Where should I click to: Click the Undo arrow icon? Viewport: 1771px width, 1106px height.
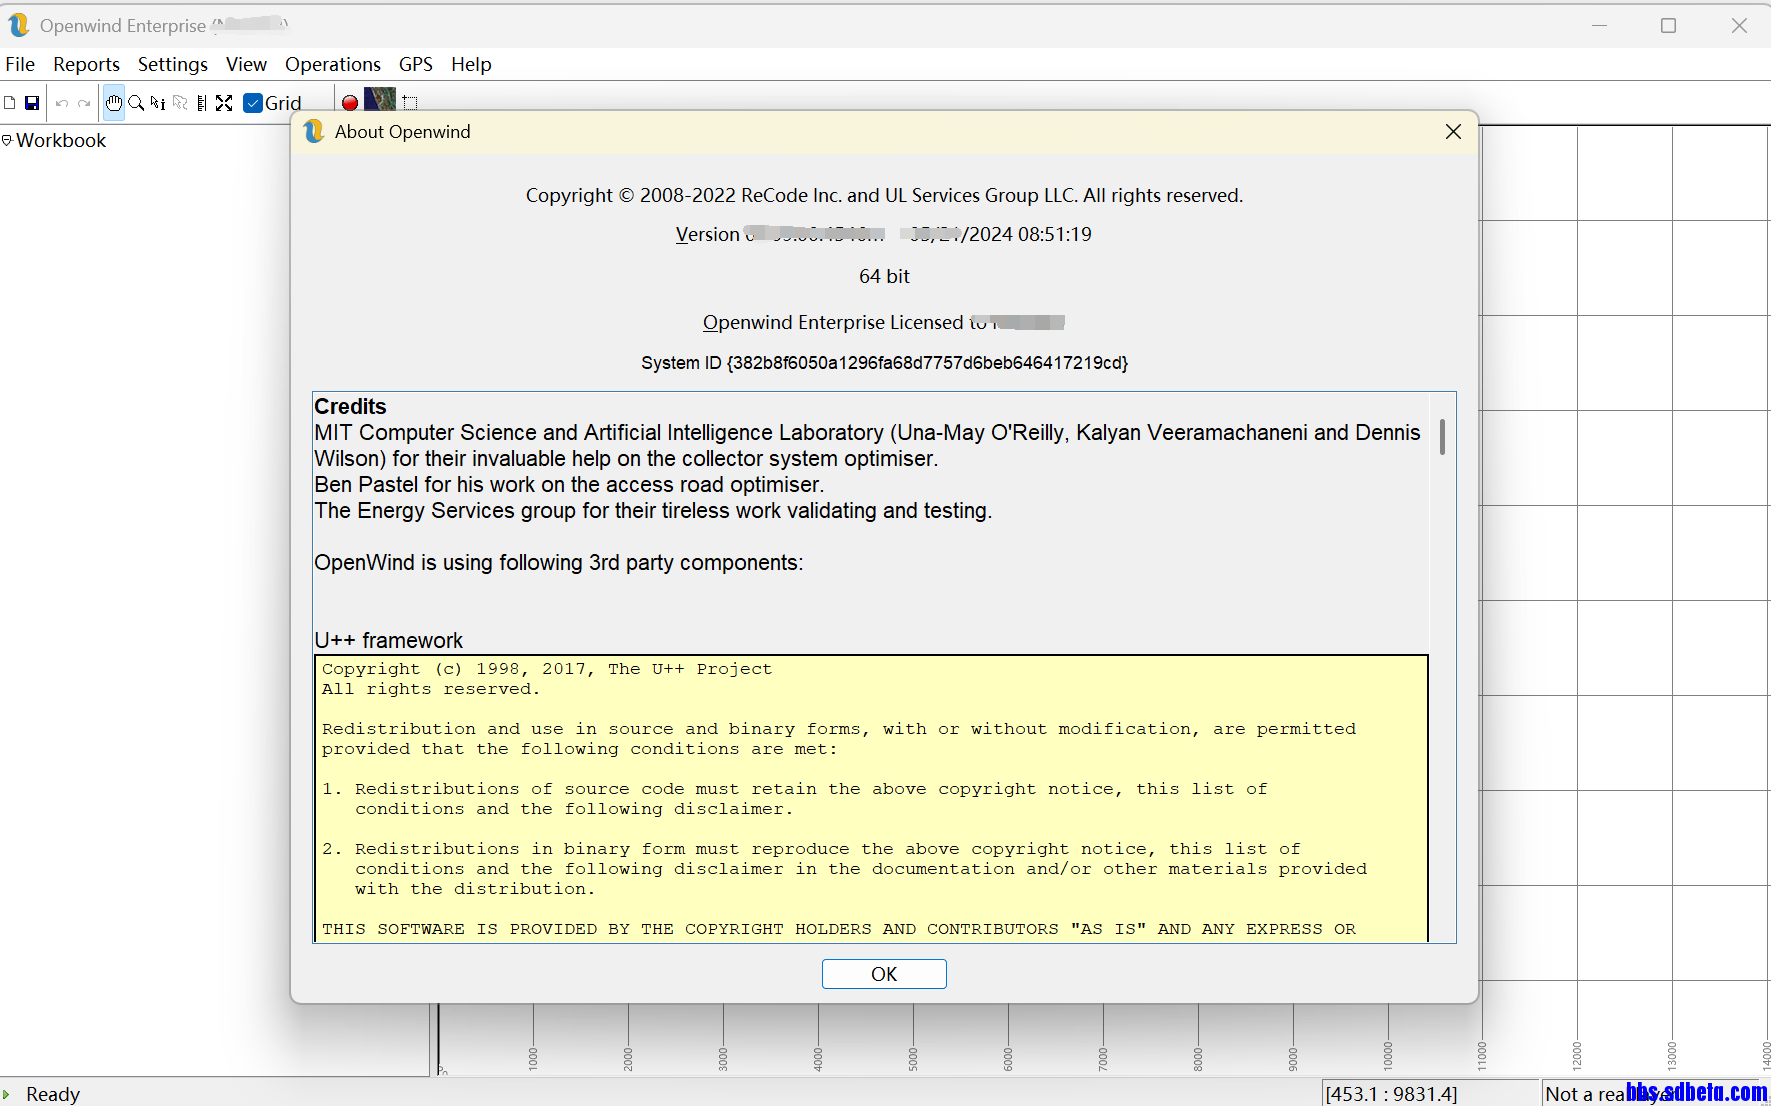(x=62, y=103)
